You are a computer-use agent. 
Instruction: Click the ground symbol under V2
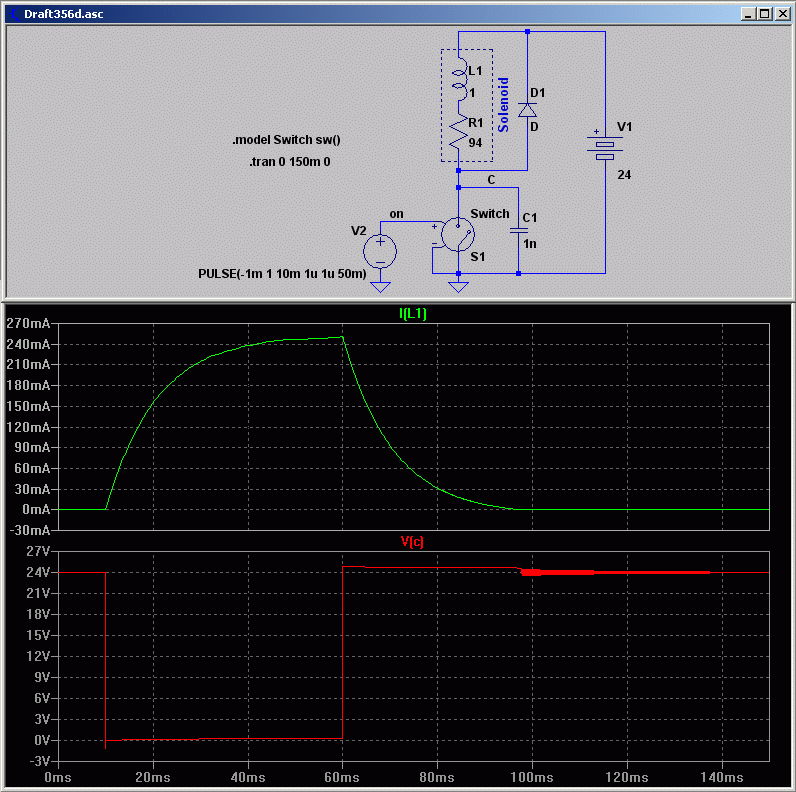(x=380, y=287)
